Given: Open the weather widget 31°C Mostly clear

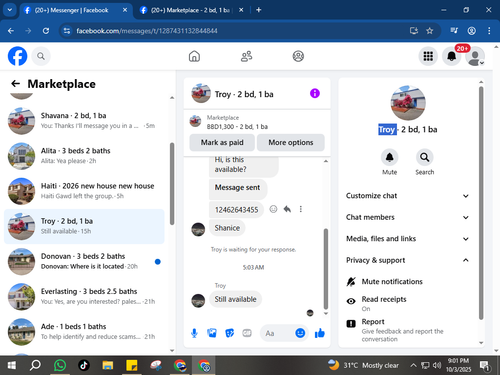Looking at the screenshot, I should 363,365.
